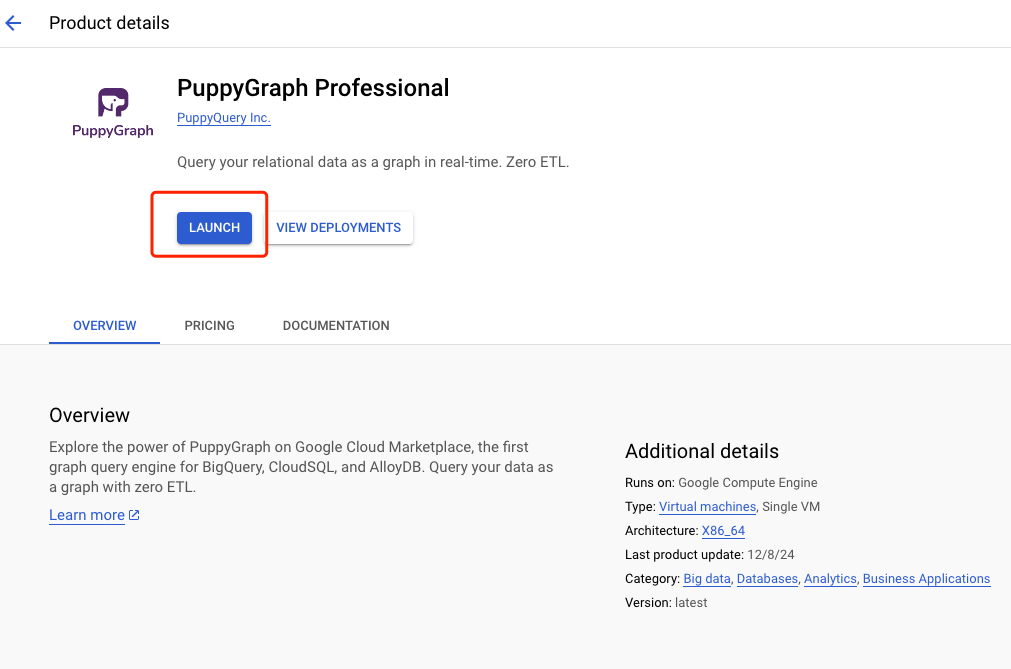This screenshot has height=669, width=1011.
Task: Select the PuppyGraph Professional title text
Action: coord(313,88)
